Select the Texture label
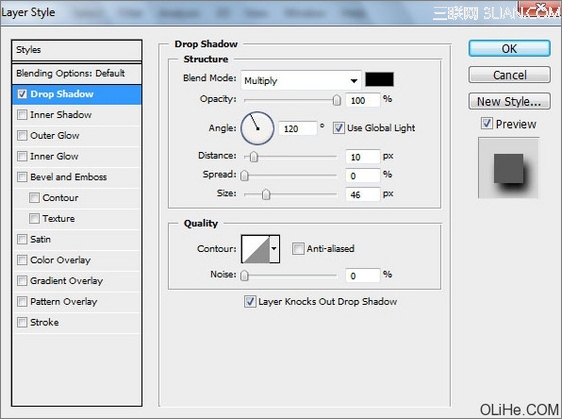 coord(59,218)
